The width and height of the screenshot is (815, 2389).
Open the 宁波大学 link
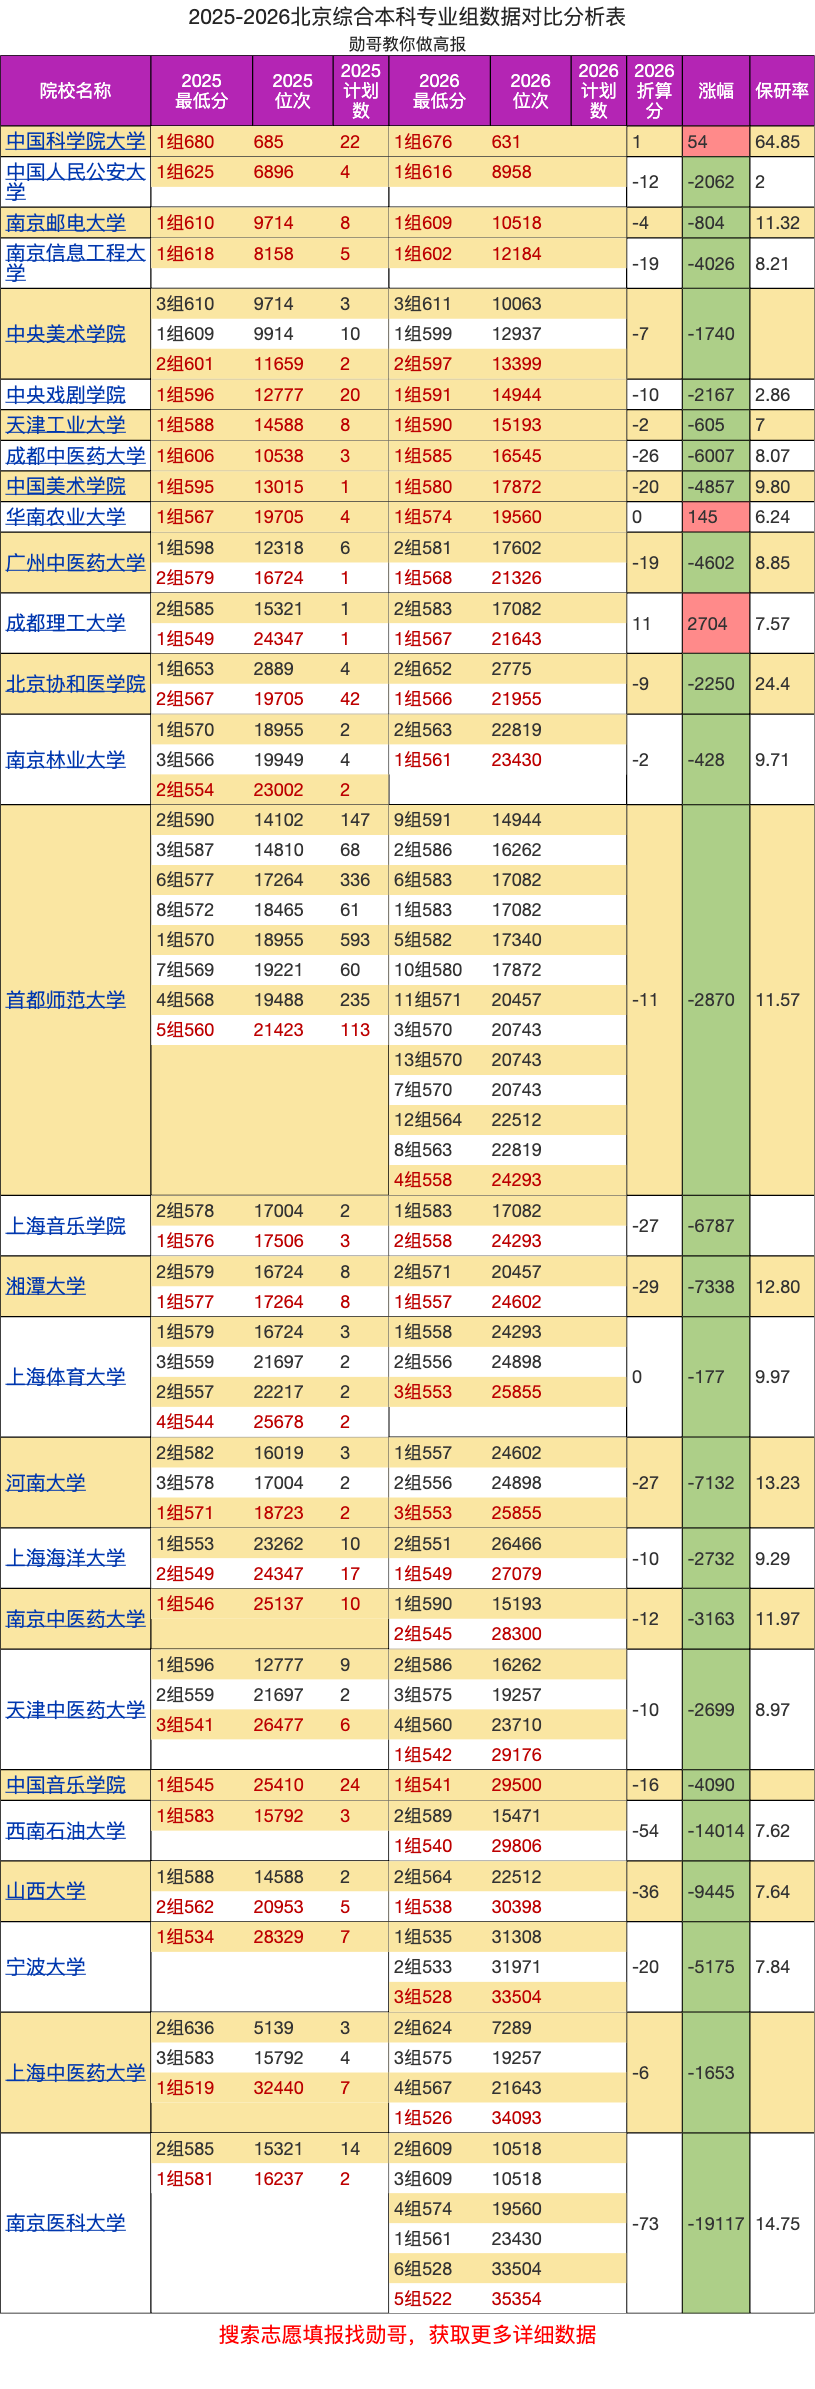click(x=46, y=1966)
